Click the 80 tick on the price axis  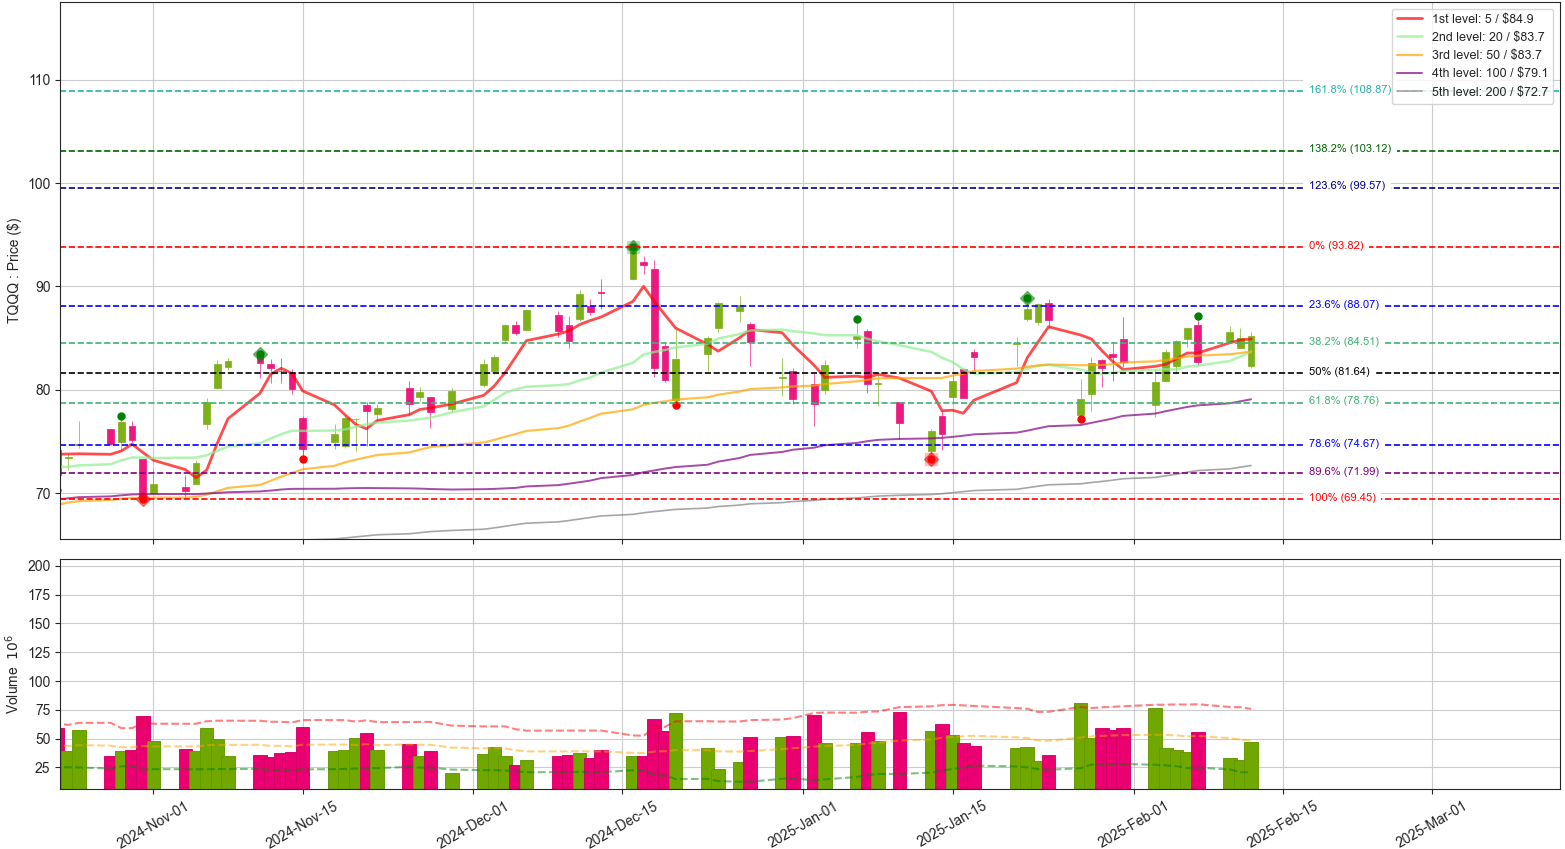(x=43, y=390)
